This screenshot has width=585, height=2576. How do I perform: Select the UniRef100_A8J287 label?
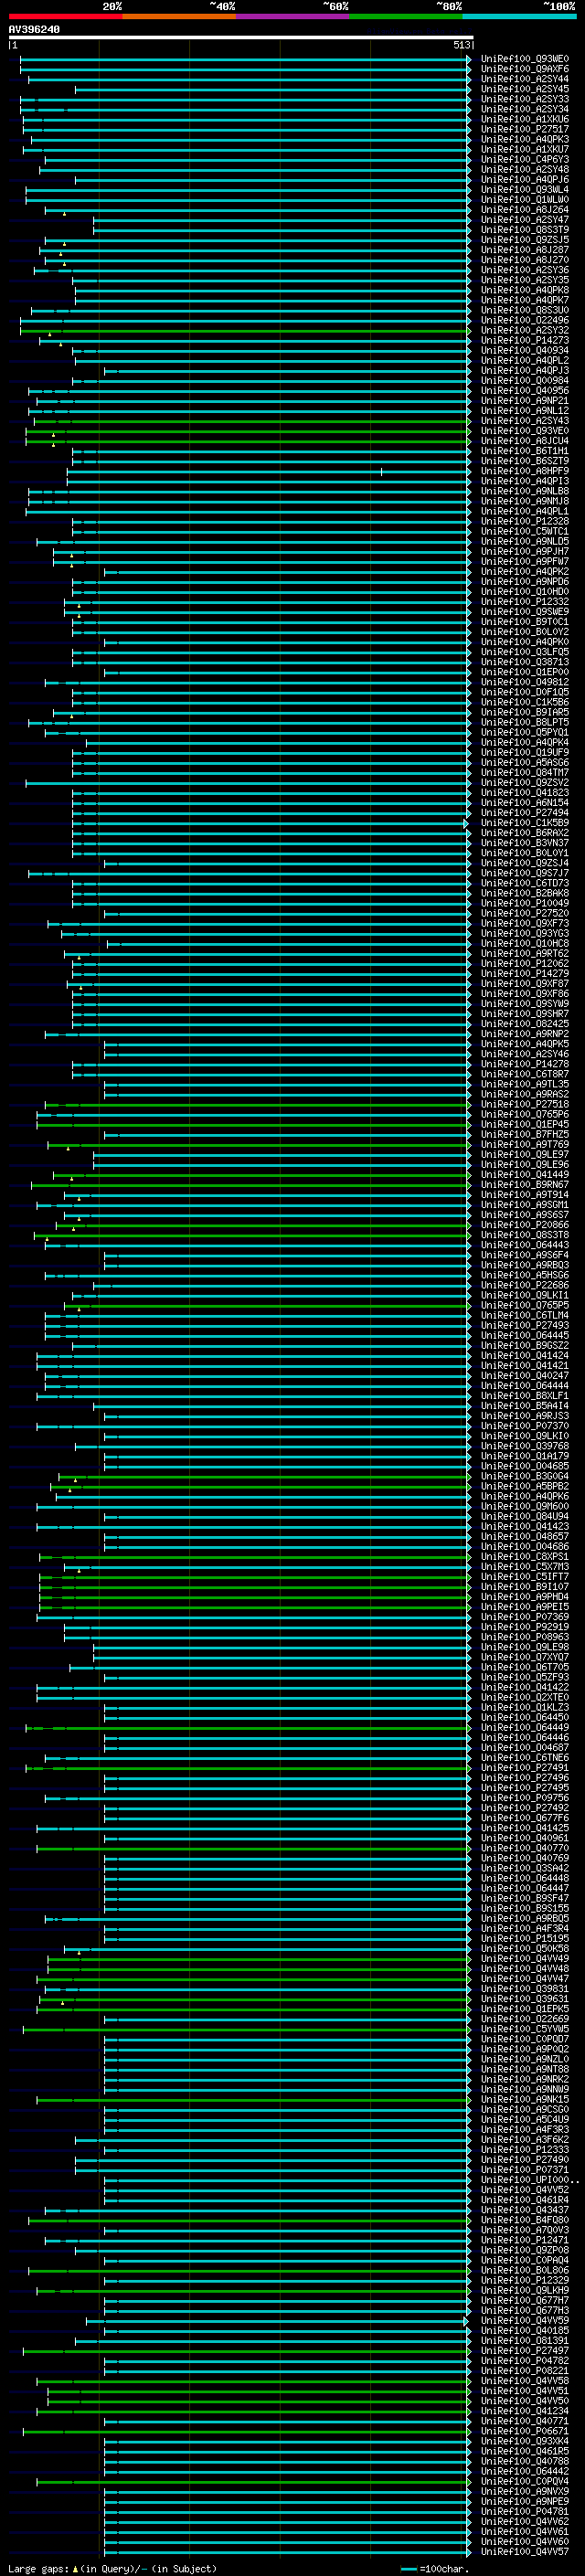click(x=525, y=250)
